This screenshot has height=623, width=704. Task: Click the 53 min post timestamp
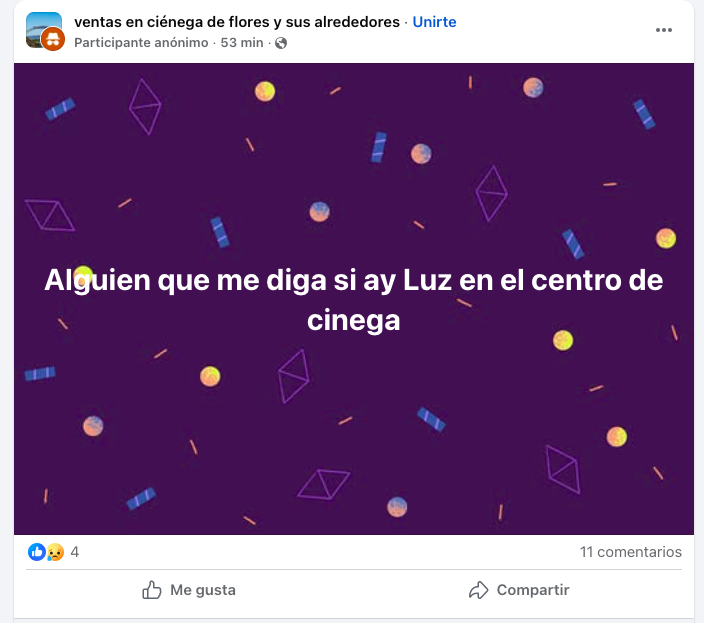pos(242,43)
